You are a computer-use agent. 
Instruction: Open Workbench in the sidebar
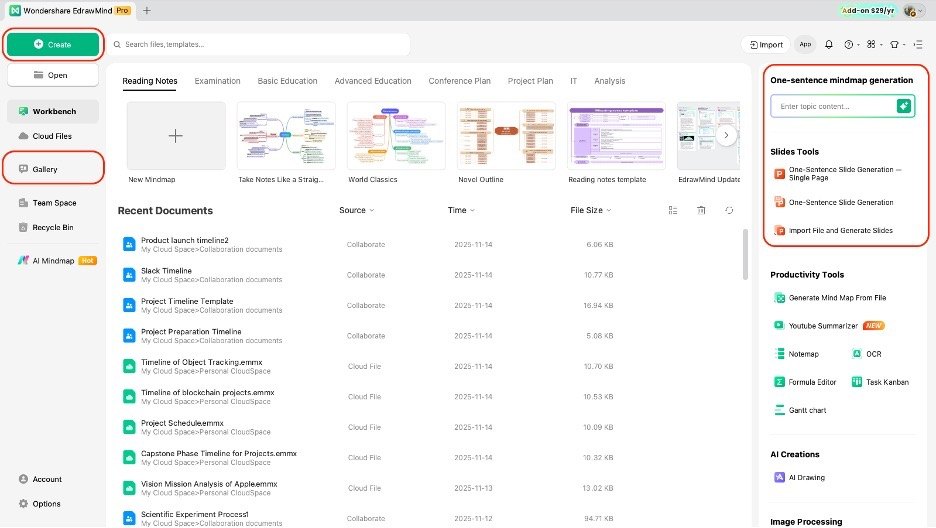click(x=53, y=111)
